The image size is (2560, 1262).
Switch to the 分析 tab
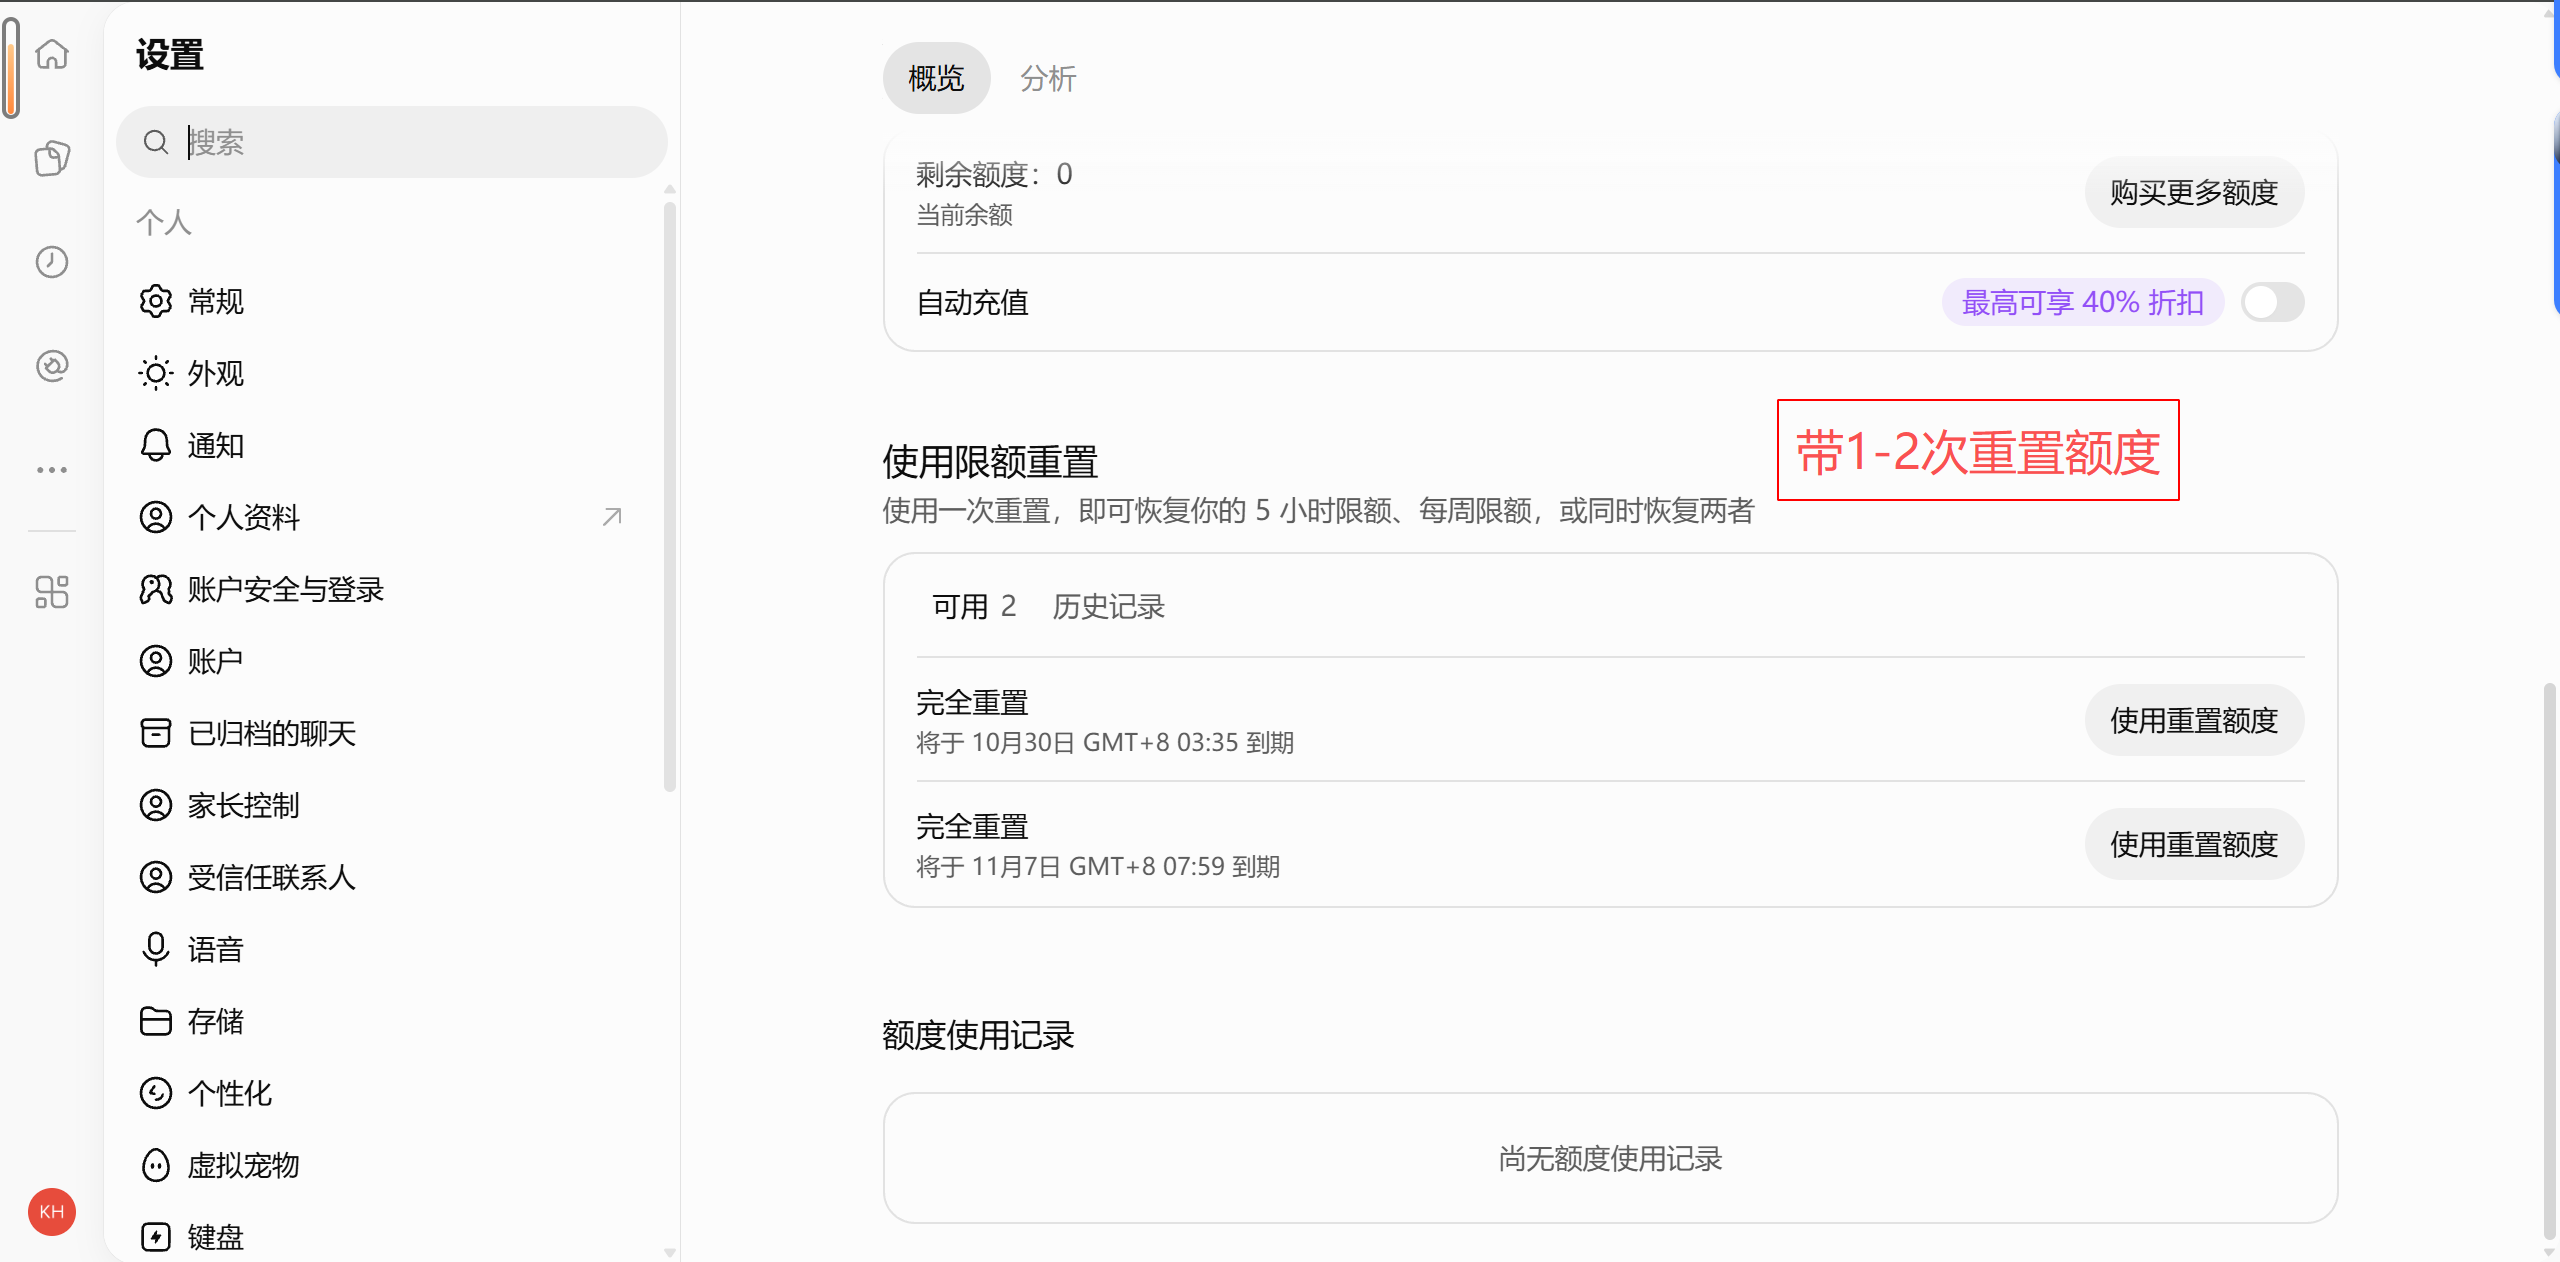(x=1048, y=78)
